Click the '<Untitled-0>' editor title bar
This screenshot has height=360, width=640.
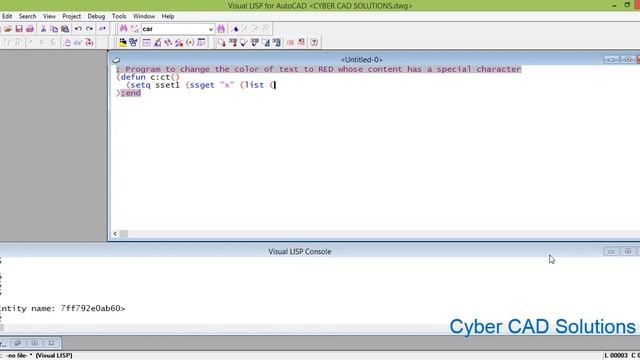pos(362,60)
